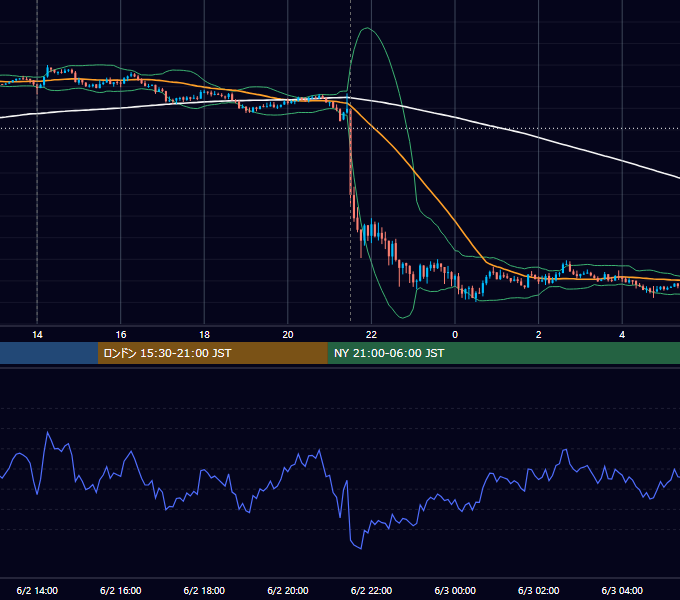Click hour label 20 on price chart axis

point(288,335)
